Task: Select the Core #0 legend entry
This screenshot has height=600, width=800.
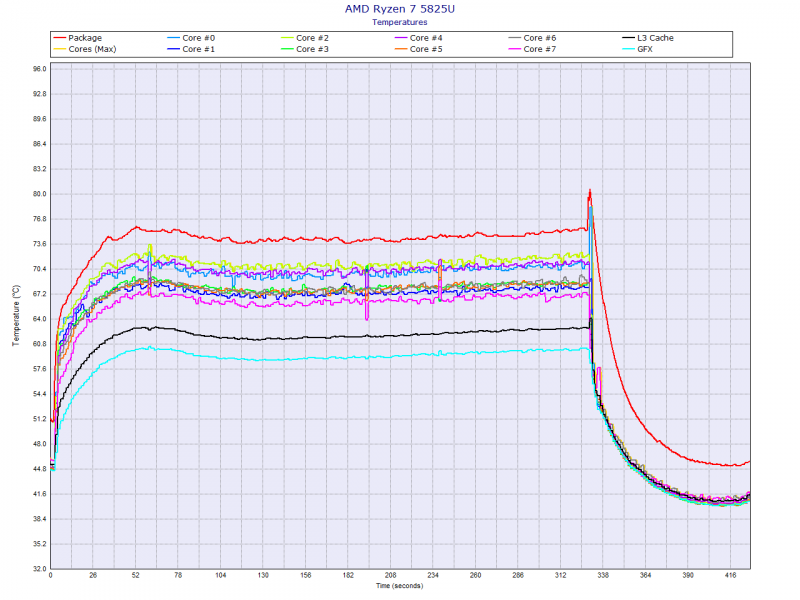Action: [x=200, y=38]
